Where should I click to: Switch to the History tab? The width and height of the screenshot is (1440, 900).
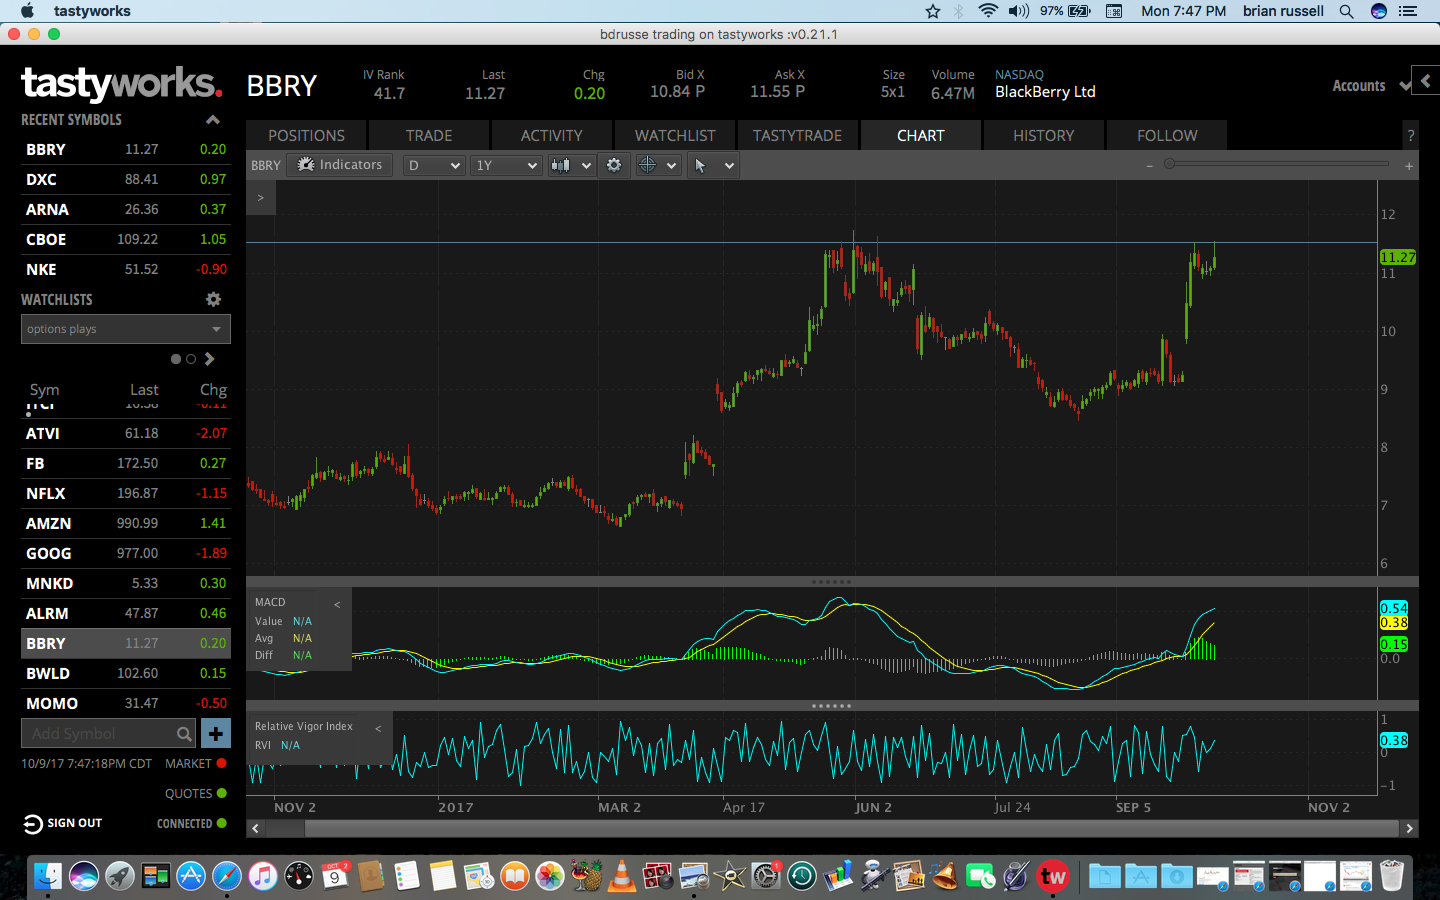click(x=1044, y=135)
